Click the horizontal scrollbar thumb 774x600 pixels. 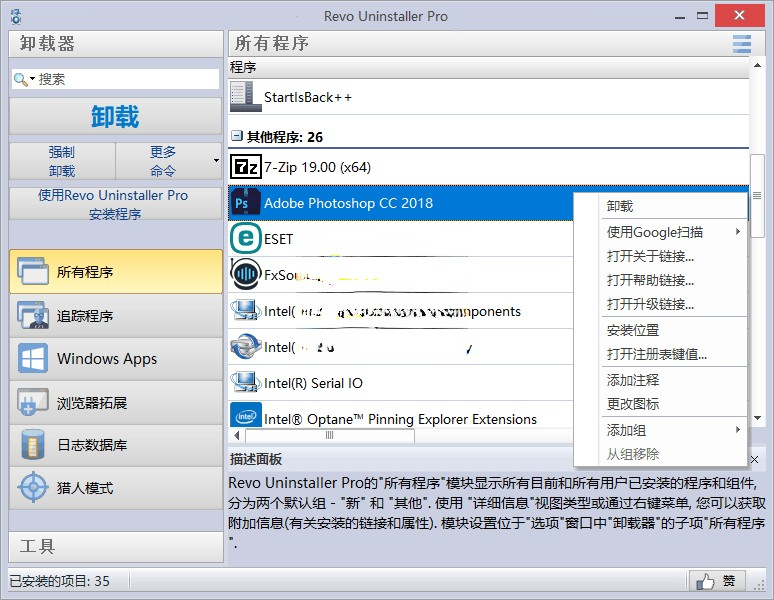(330, 435)
